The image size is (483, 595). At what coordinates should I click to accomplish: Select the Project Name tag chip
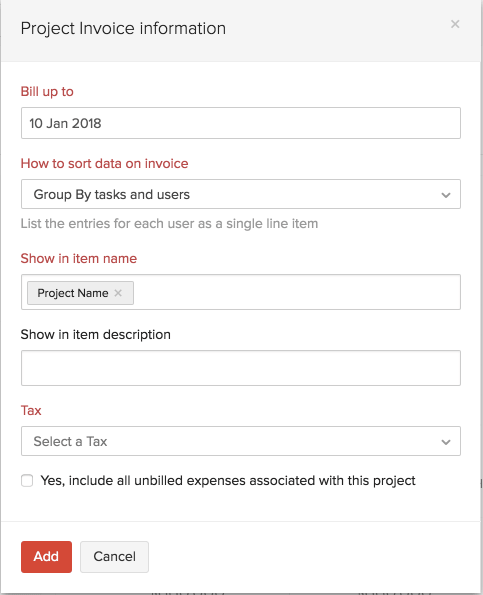[x=73, y=293]
